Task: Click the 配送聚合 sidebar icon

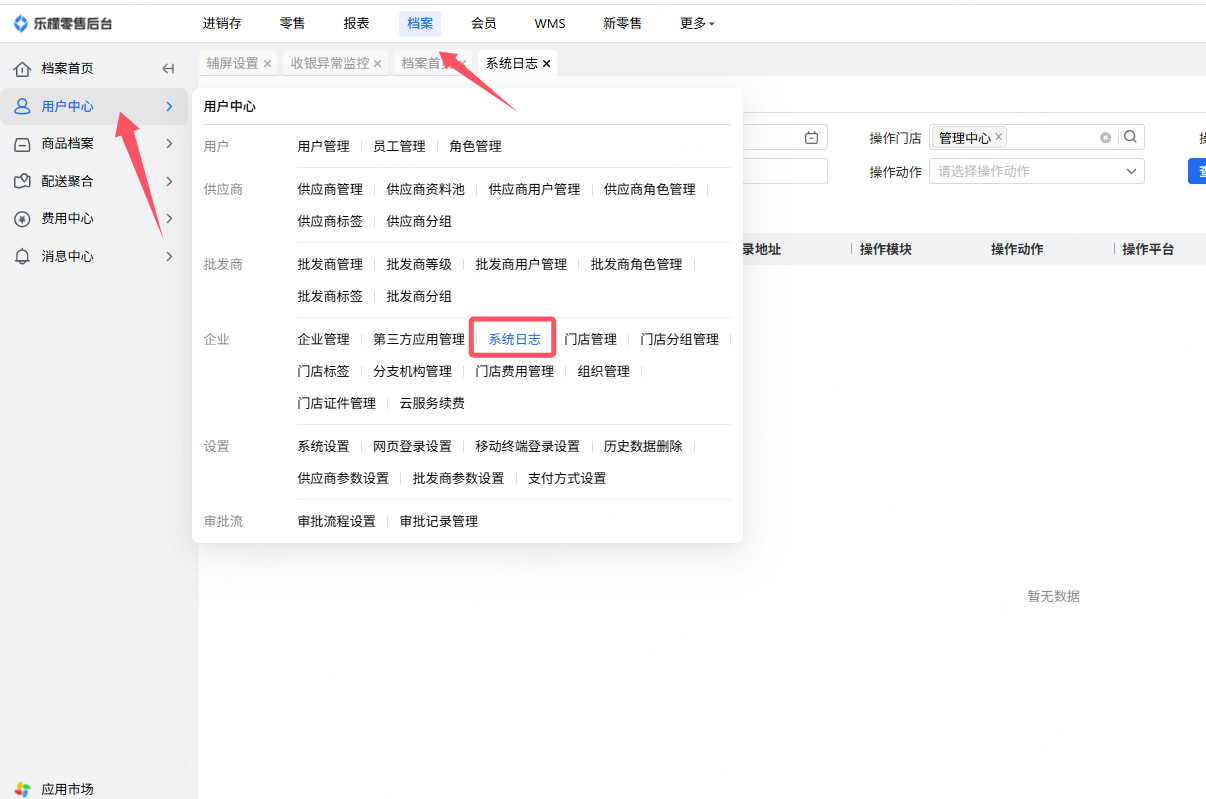Action: pyautogui.click(x=22, y=181)
